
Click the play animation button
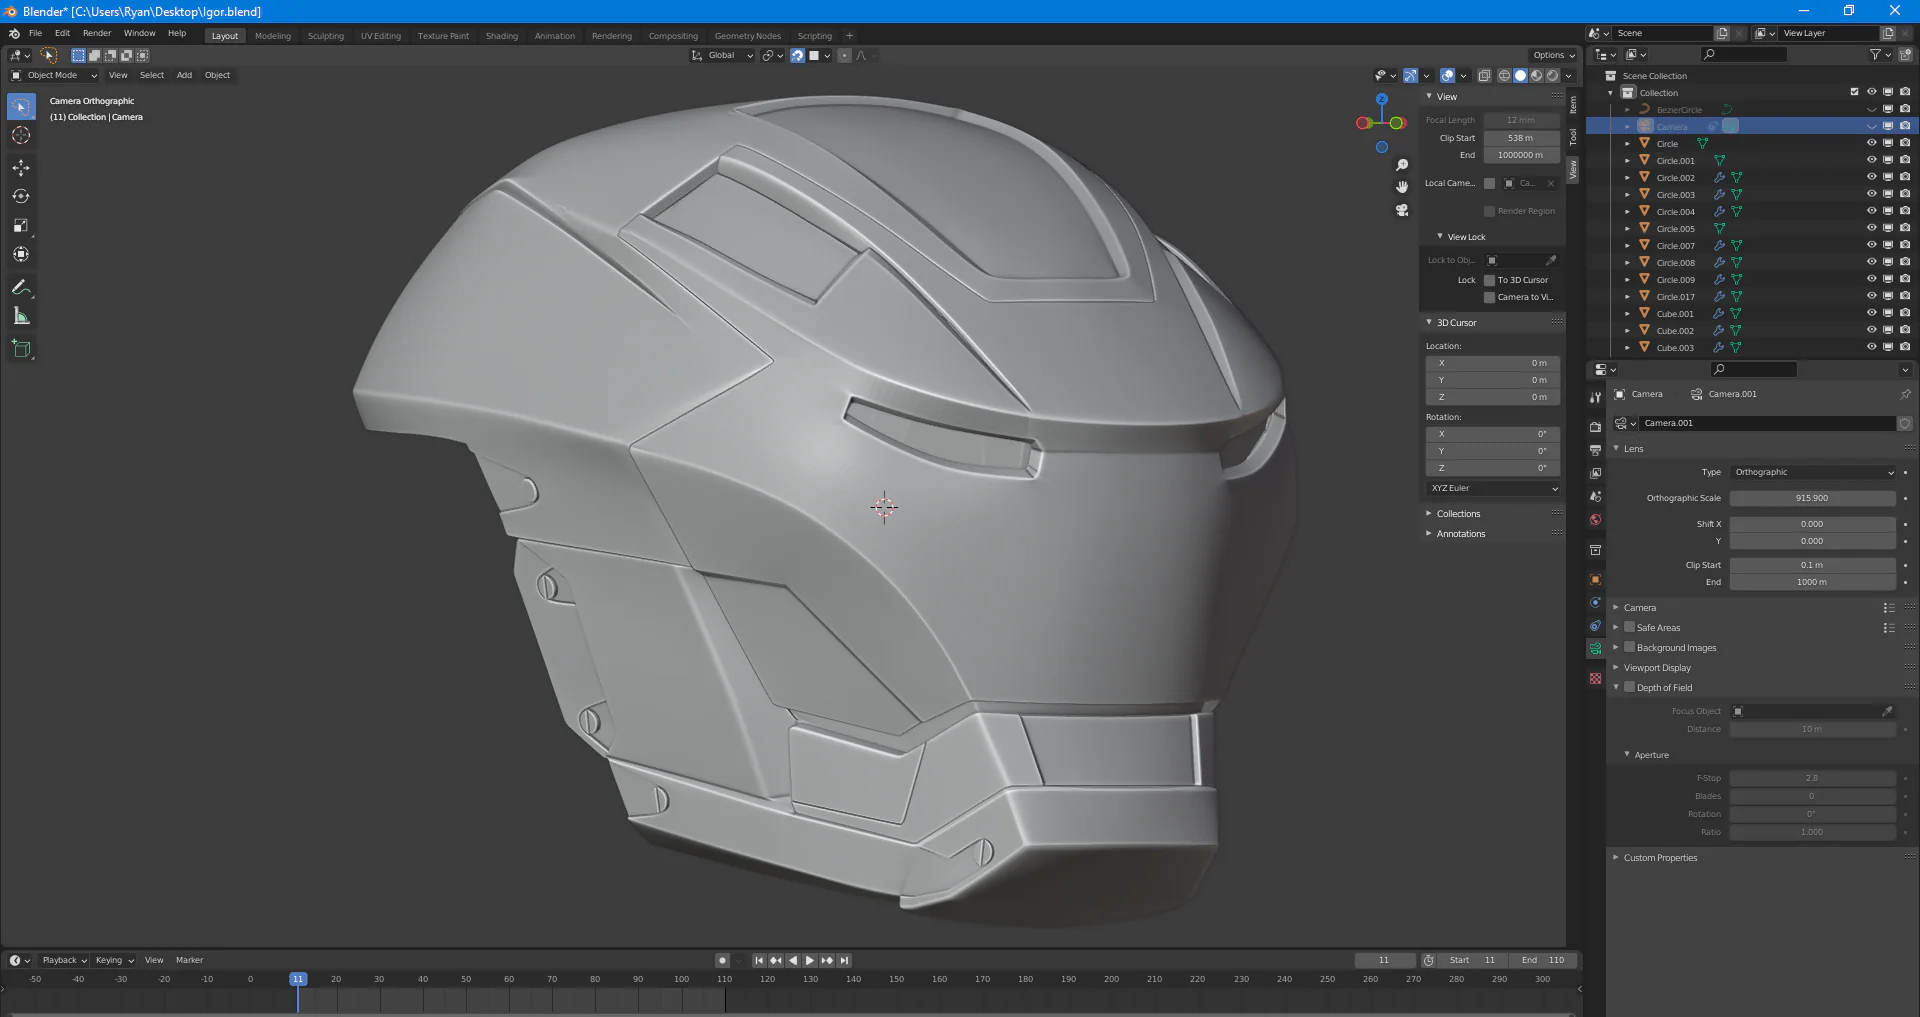(810, 960)
